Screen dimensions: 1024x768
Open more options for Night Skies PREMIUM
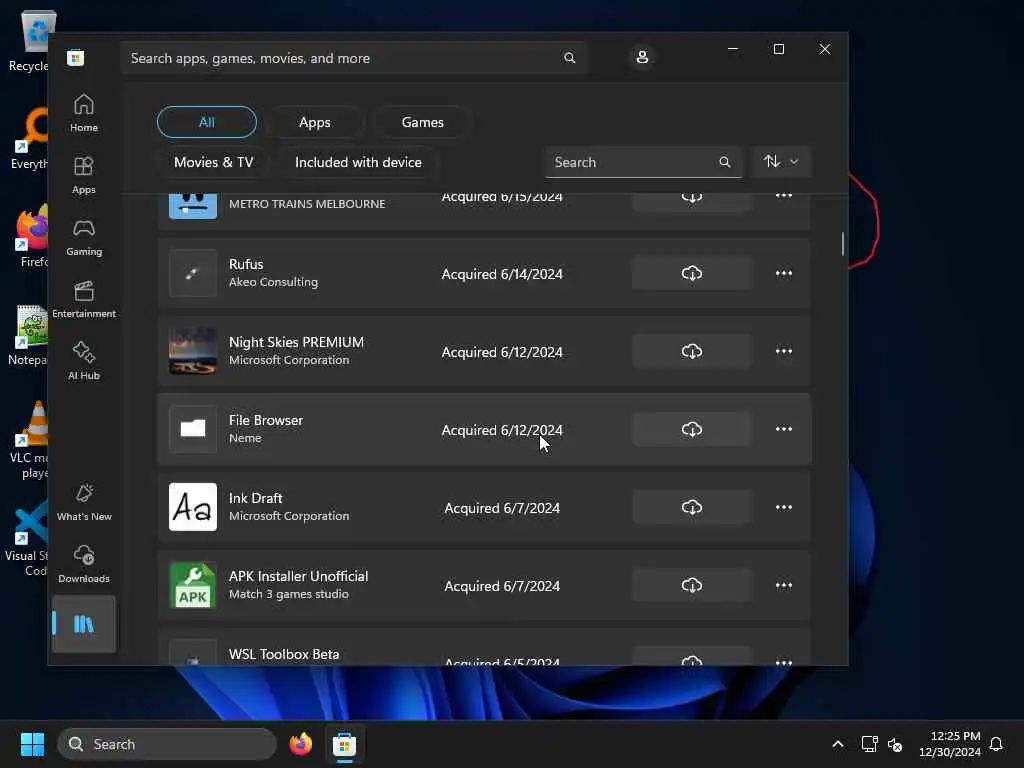tap(784, 351)
